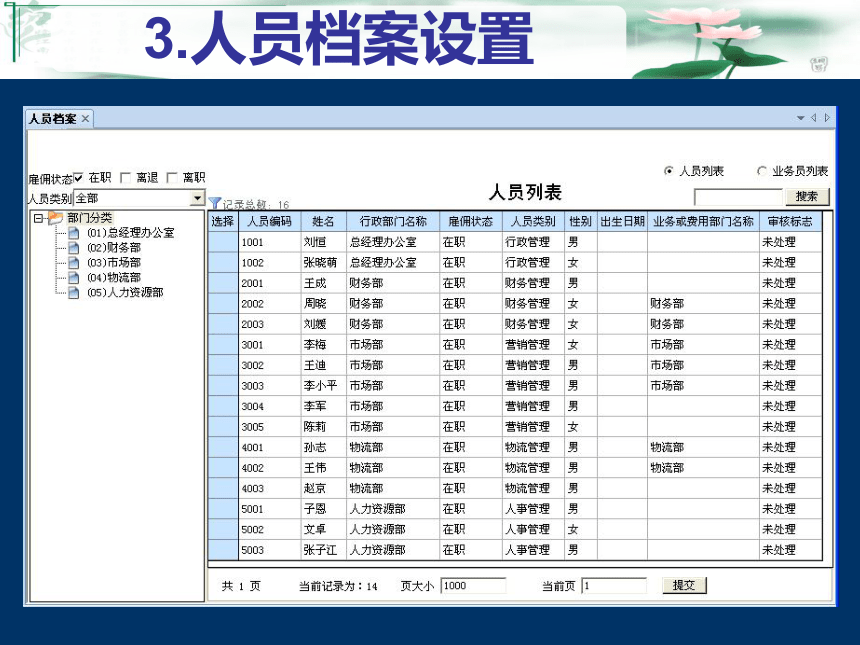
Task: Check the 离职 employment status checkbox
Action: 172,178
